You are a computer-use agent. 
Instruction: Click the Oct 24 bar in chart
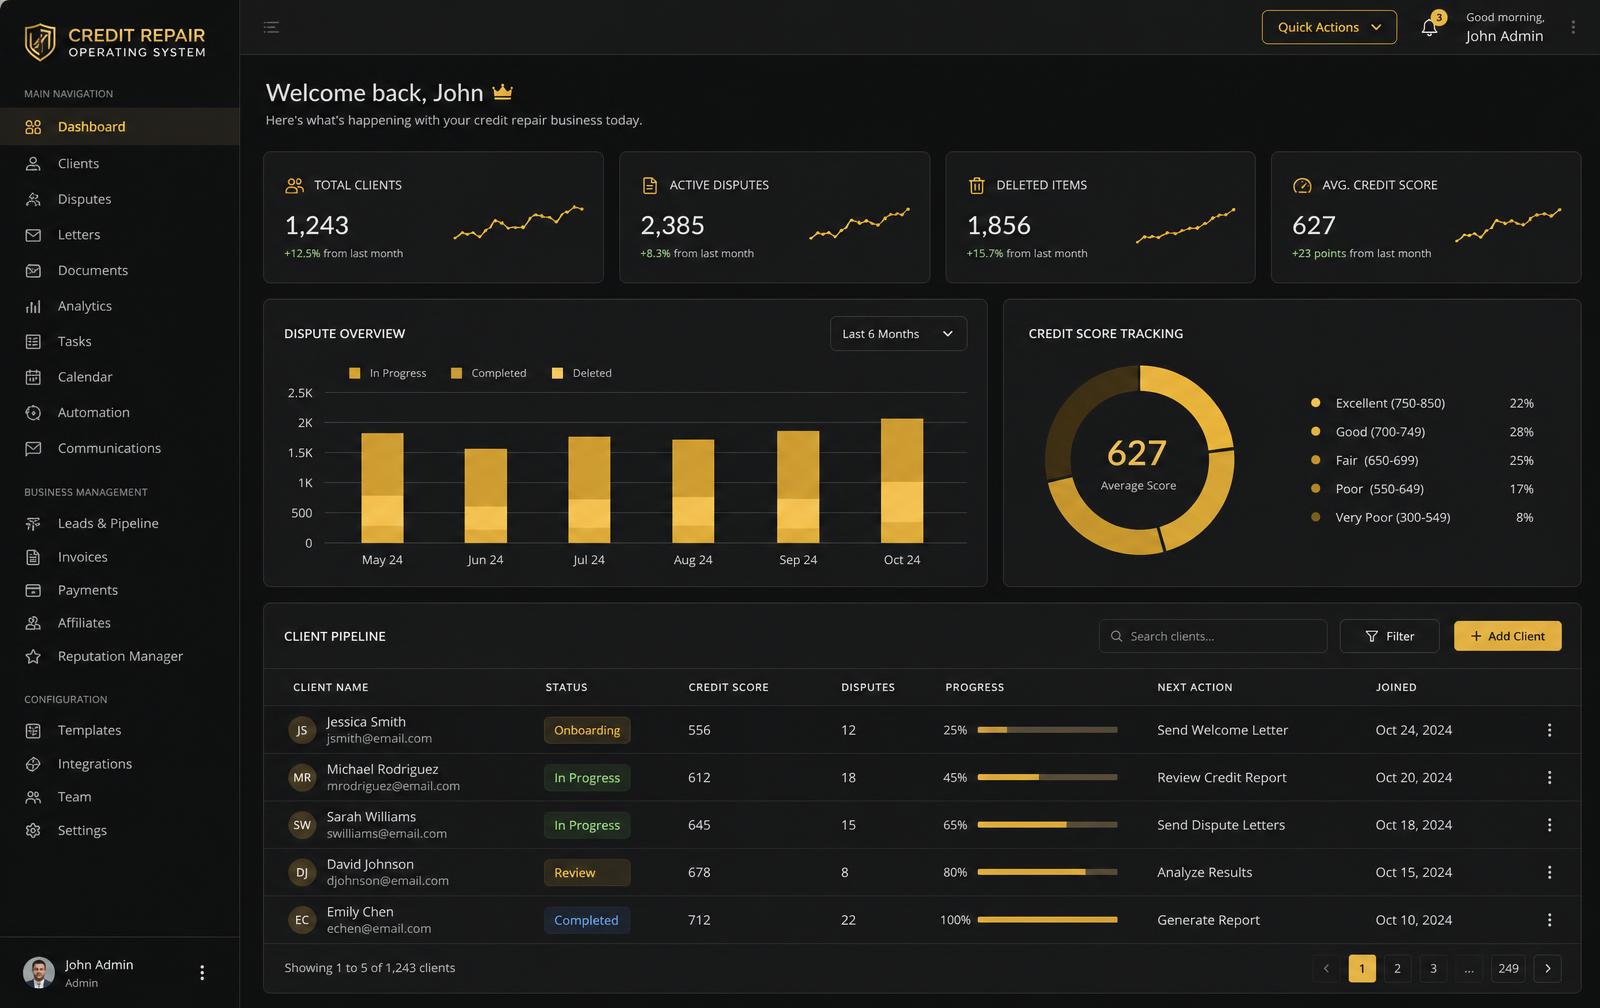(x=902, y=481)
